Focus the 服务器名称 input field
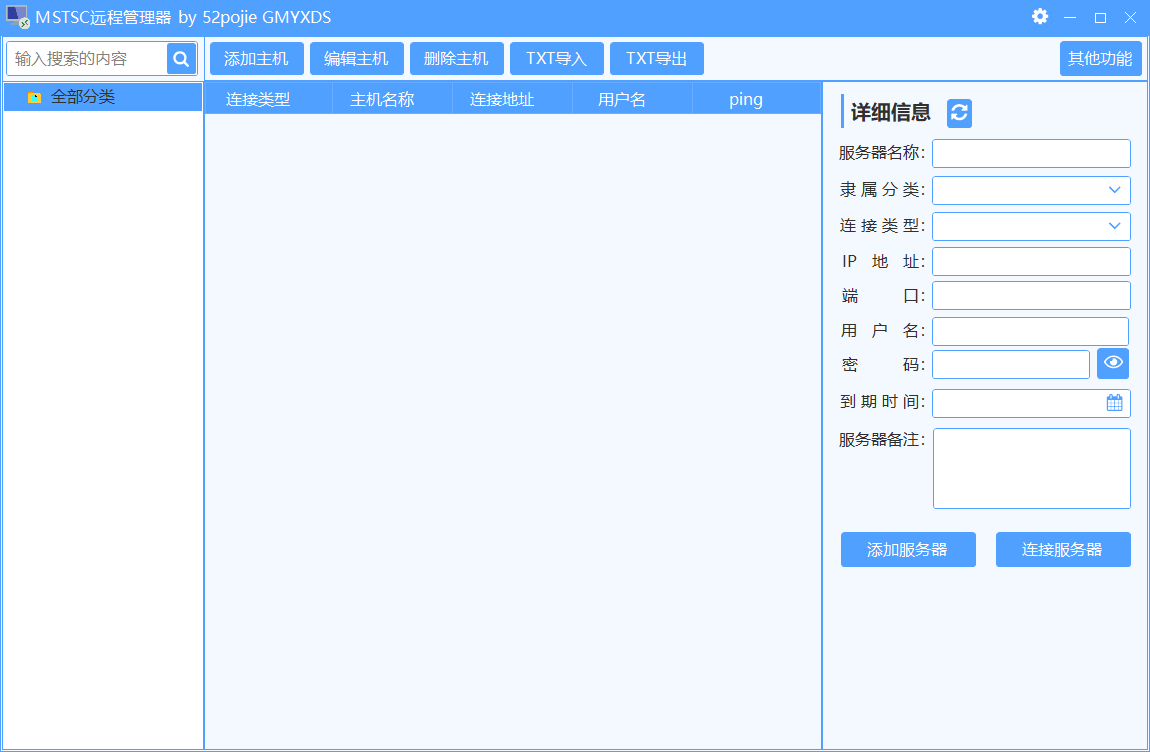1150x752 pixels. click(1031, 153)
